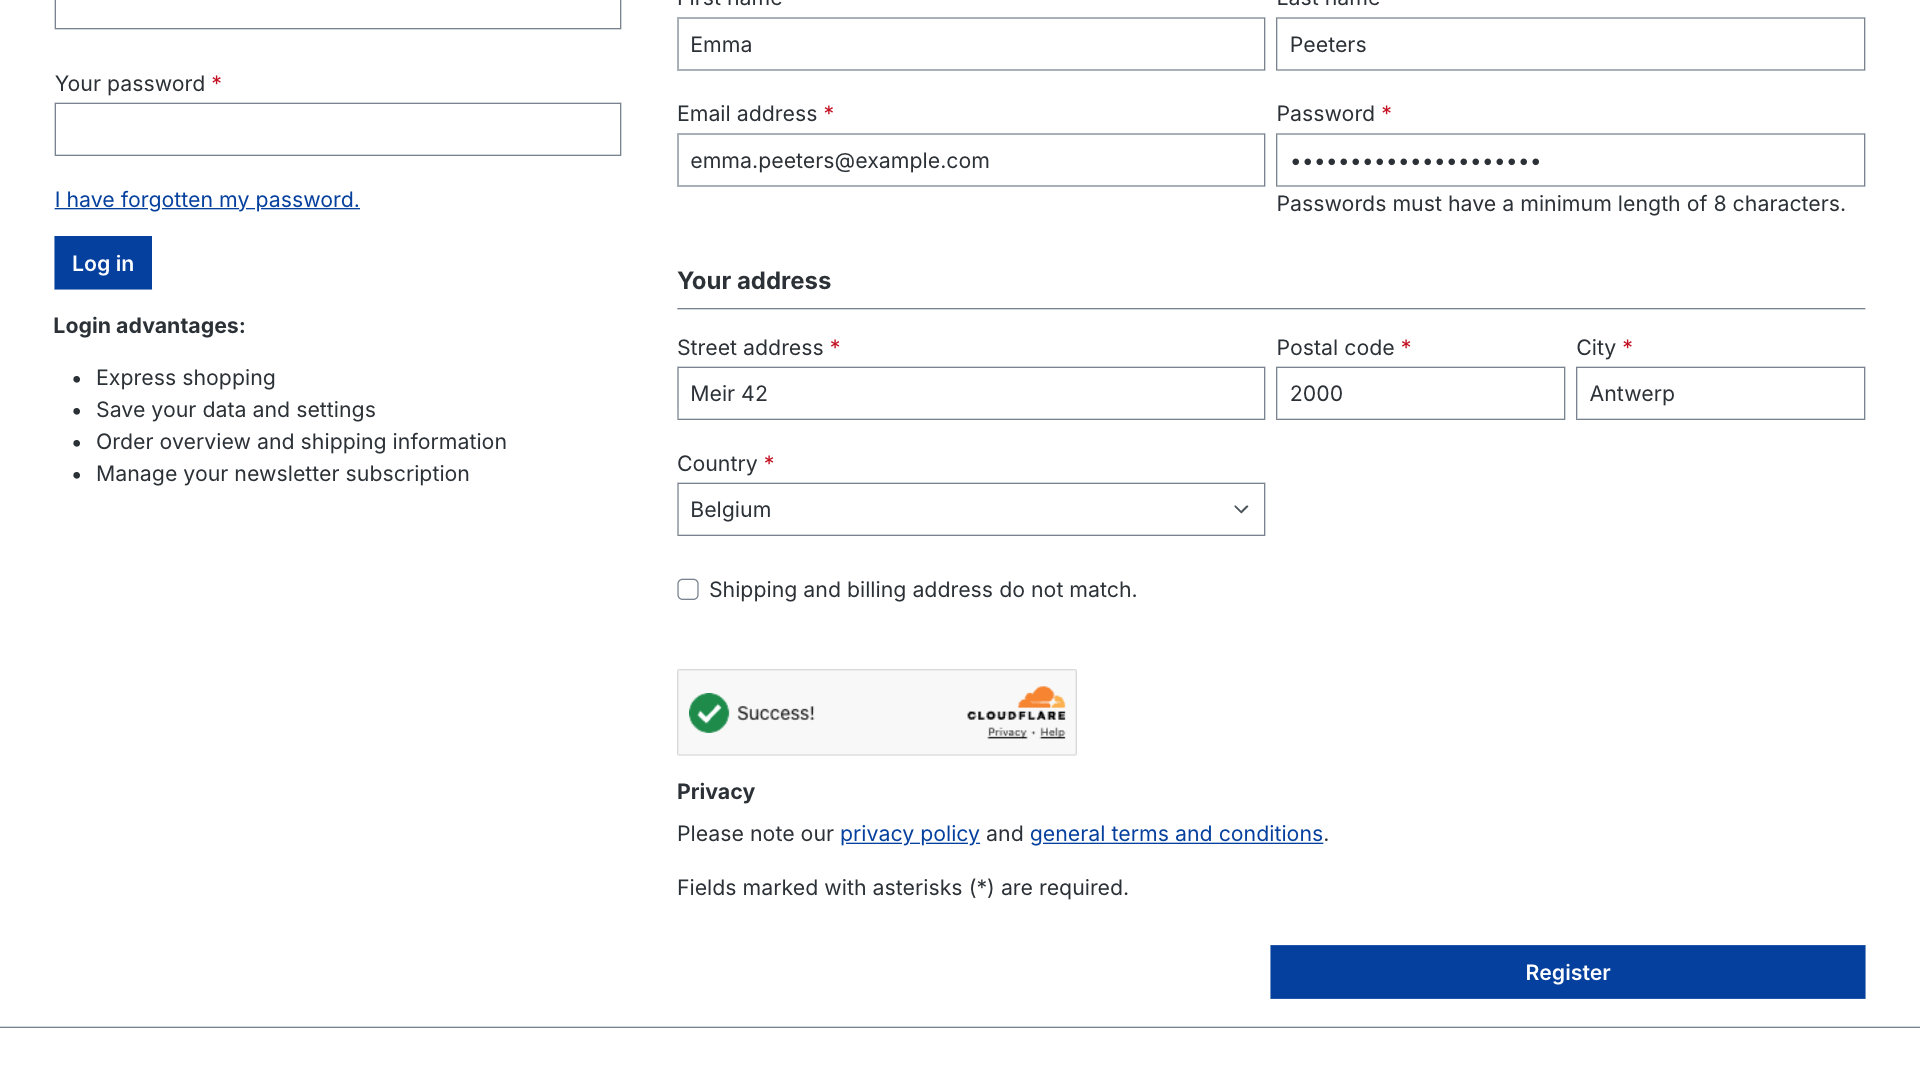Click 'Express shopping' list item text
Image resolution: width=1920 pixels, height=1080 pixels.
(186, 378)
